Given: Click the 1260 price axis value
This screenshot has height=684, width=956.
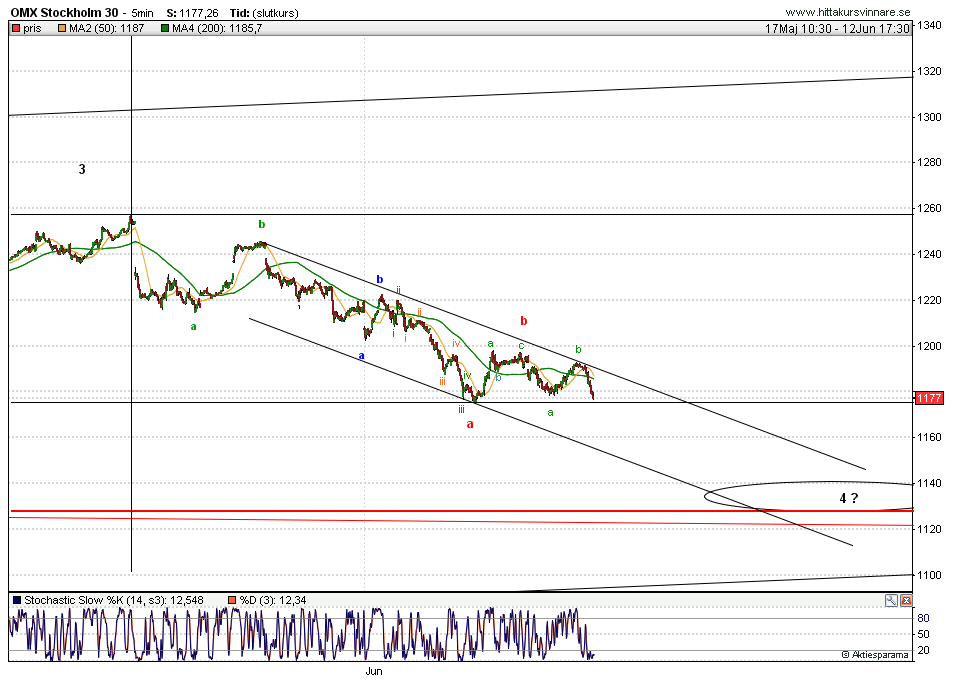Looking at the screenshot, I should pyautogui.click(x=930, y=208).
